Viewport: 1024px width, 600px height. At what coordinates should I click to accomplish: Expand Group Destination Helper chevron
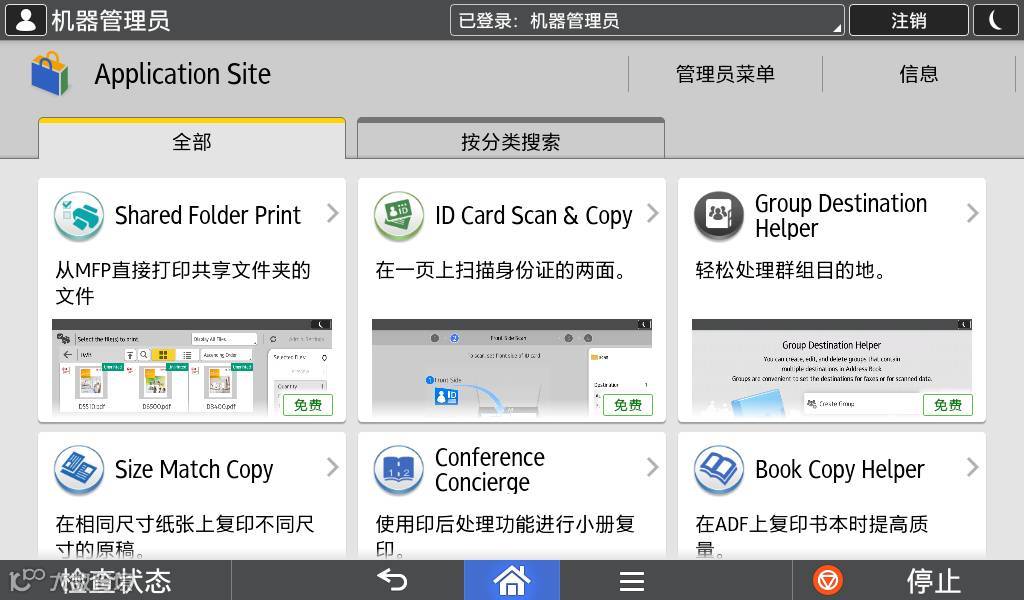click(x=972, y=213)
